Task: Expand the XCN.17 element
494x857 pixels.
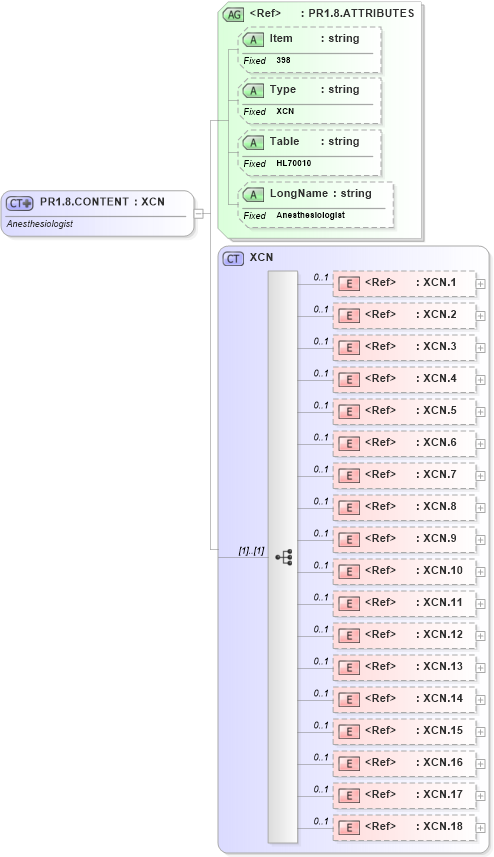Action: tap(480, 796)
